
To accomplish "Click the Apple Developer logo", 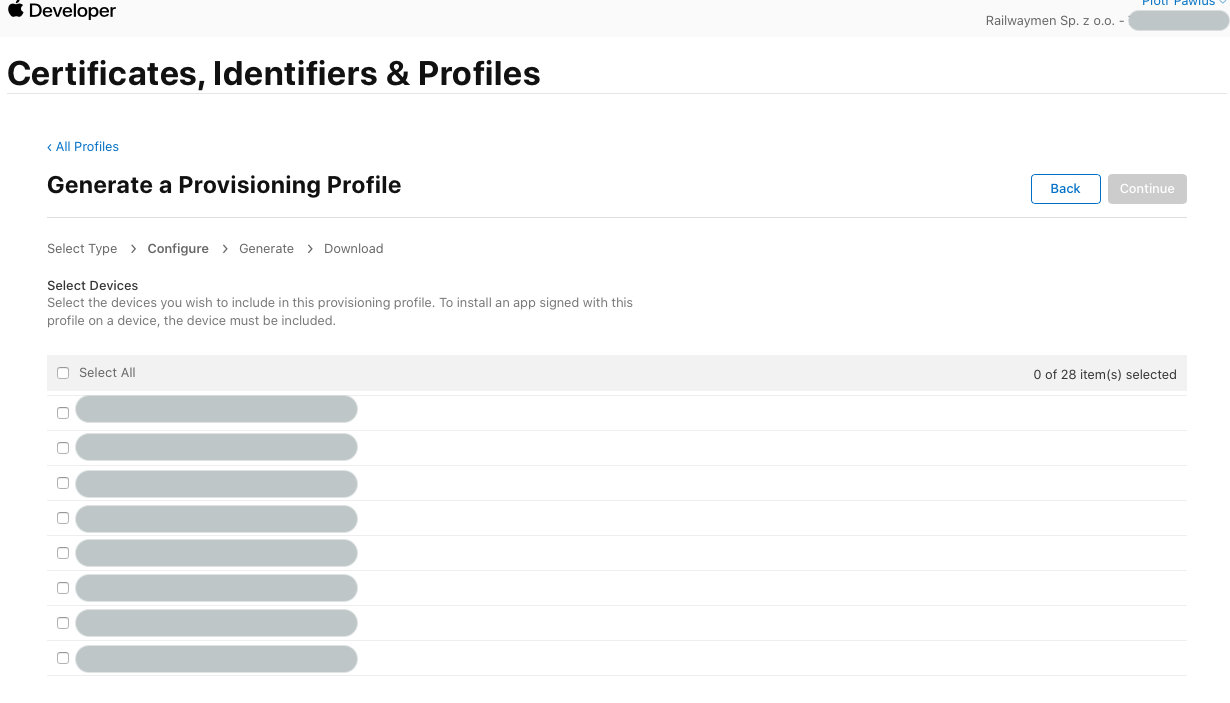I will (x=62, y=11).
